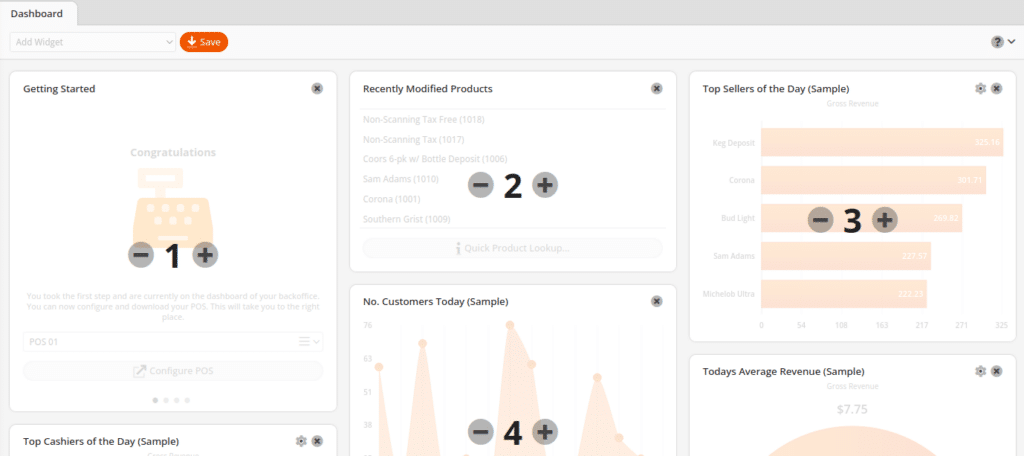Screen dimensions: 1024x456
Task: Open Quick Product Lookup
Action: [513, 248]
